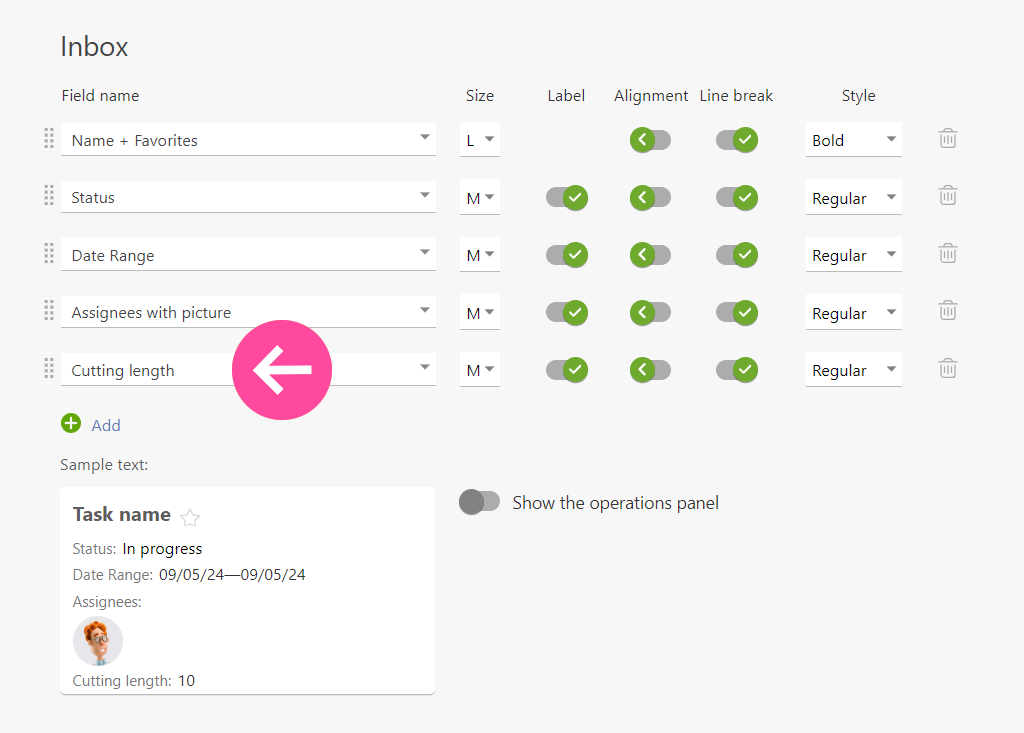Delete the Cutting length field row

tap(948, 368)
